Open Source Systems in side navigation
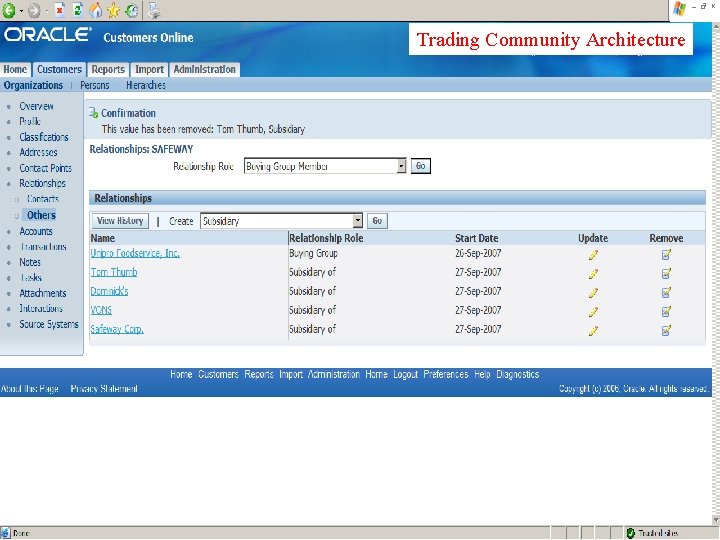Image resolution: width=720 pixels, height=540 pixels. click(x=49, y=324)
